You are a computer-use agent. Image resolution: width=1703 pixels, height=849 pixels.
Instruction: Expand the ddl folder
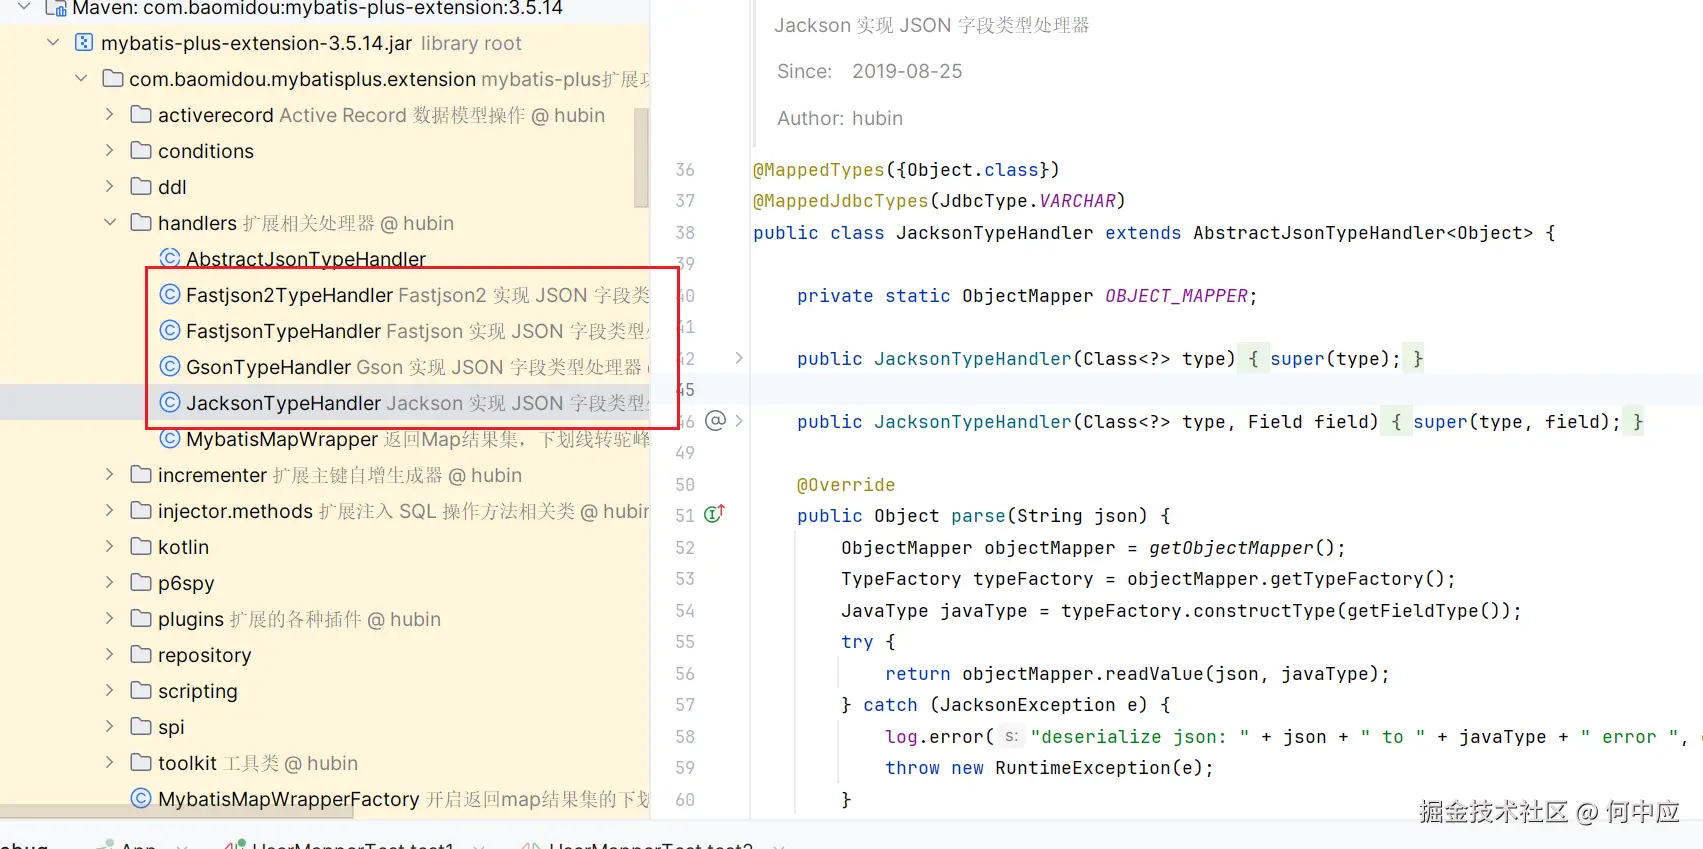(109, 187)
